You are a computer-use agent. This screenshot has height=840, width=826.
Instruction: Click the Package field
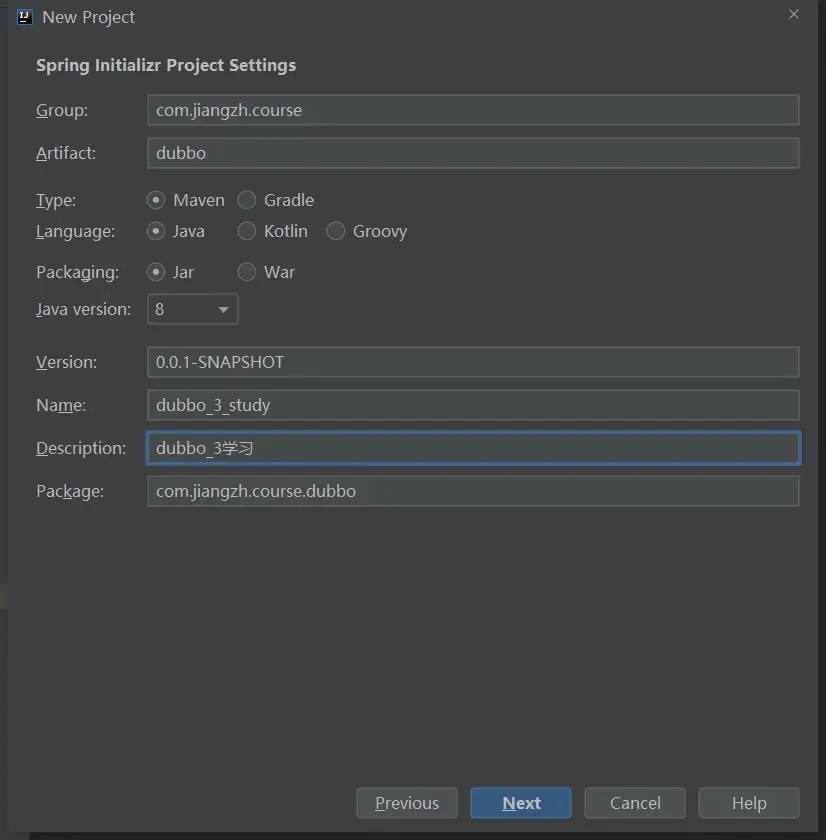pos(472,491)
